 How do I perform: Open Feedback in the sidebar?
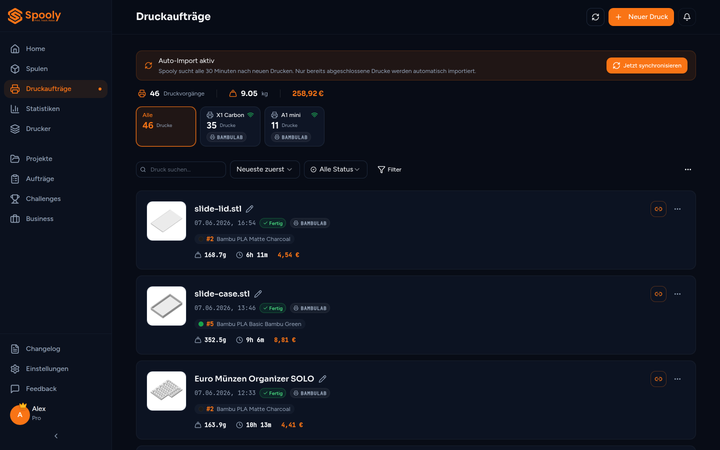coord(56,388)
